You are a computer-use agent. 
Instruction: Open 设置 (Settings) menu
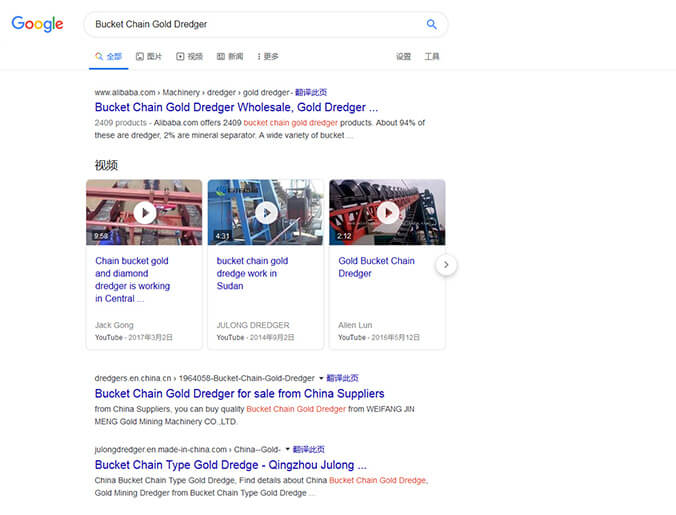pos(404,56)
